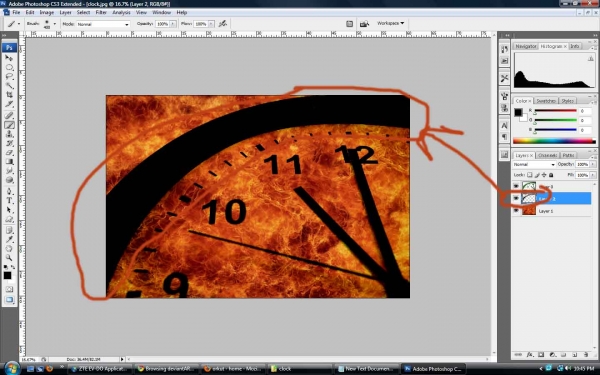Viewport: 600px width, 375px height.
Task: Open the layer Fill arrow
Action: [593, 175]
